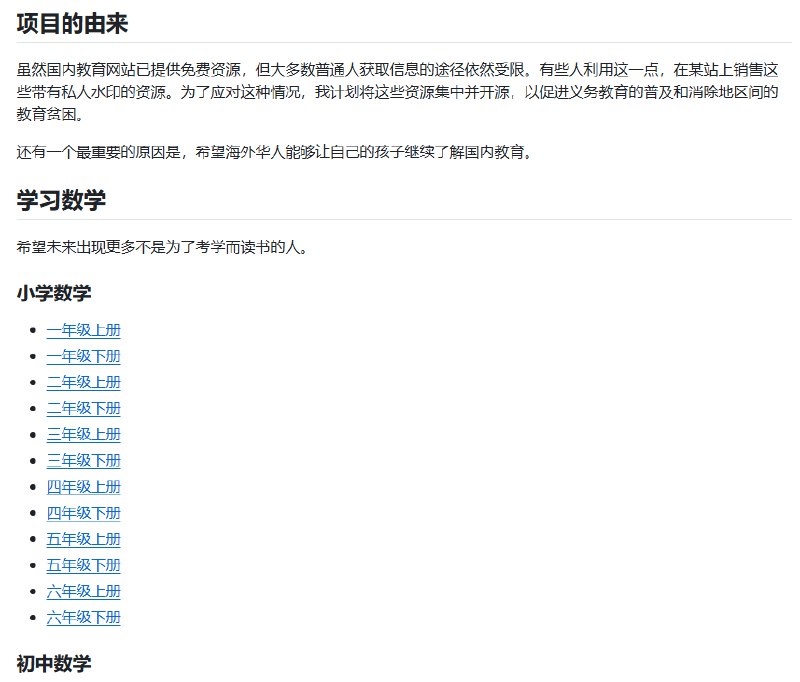Open the 五年级上册 textbook page
800x682 pixels.
83,538
